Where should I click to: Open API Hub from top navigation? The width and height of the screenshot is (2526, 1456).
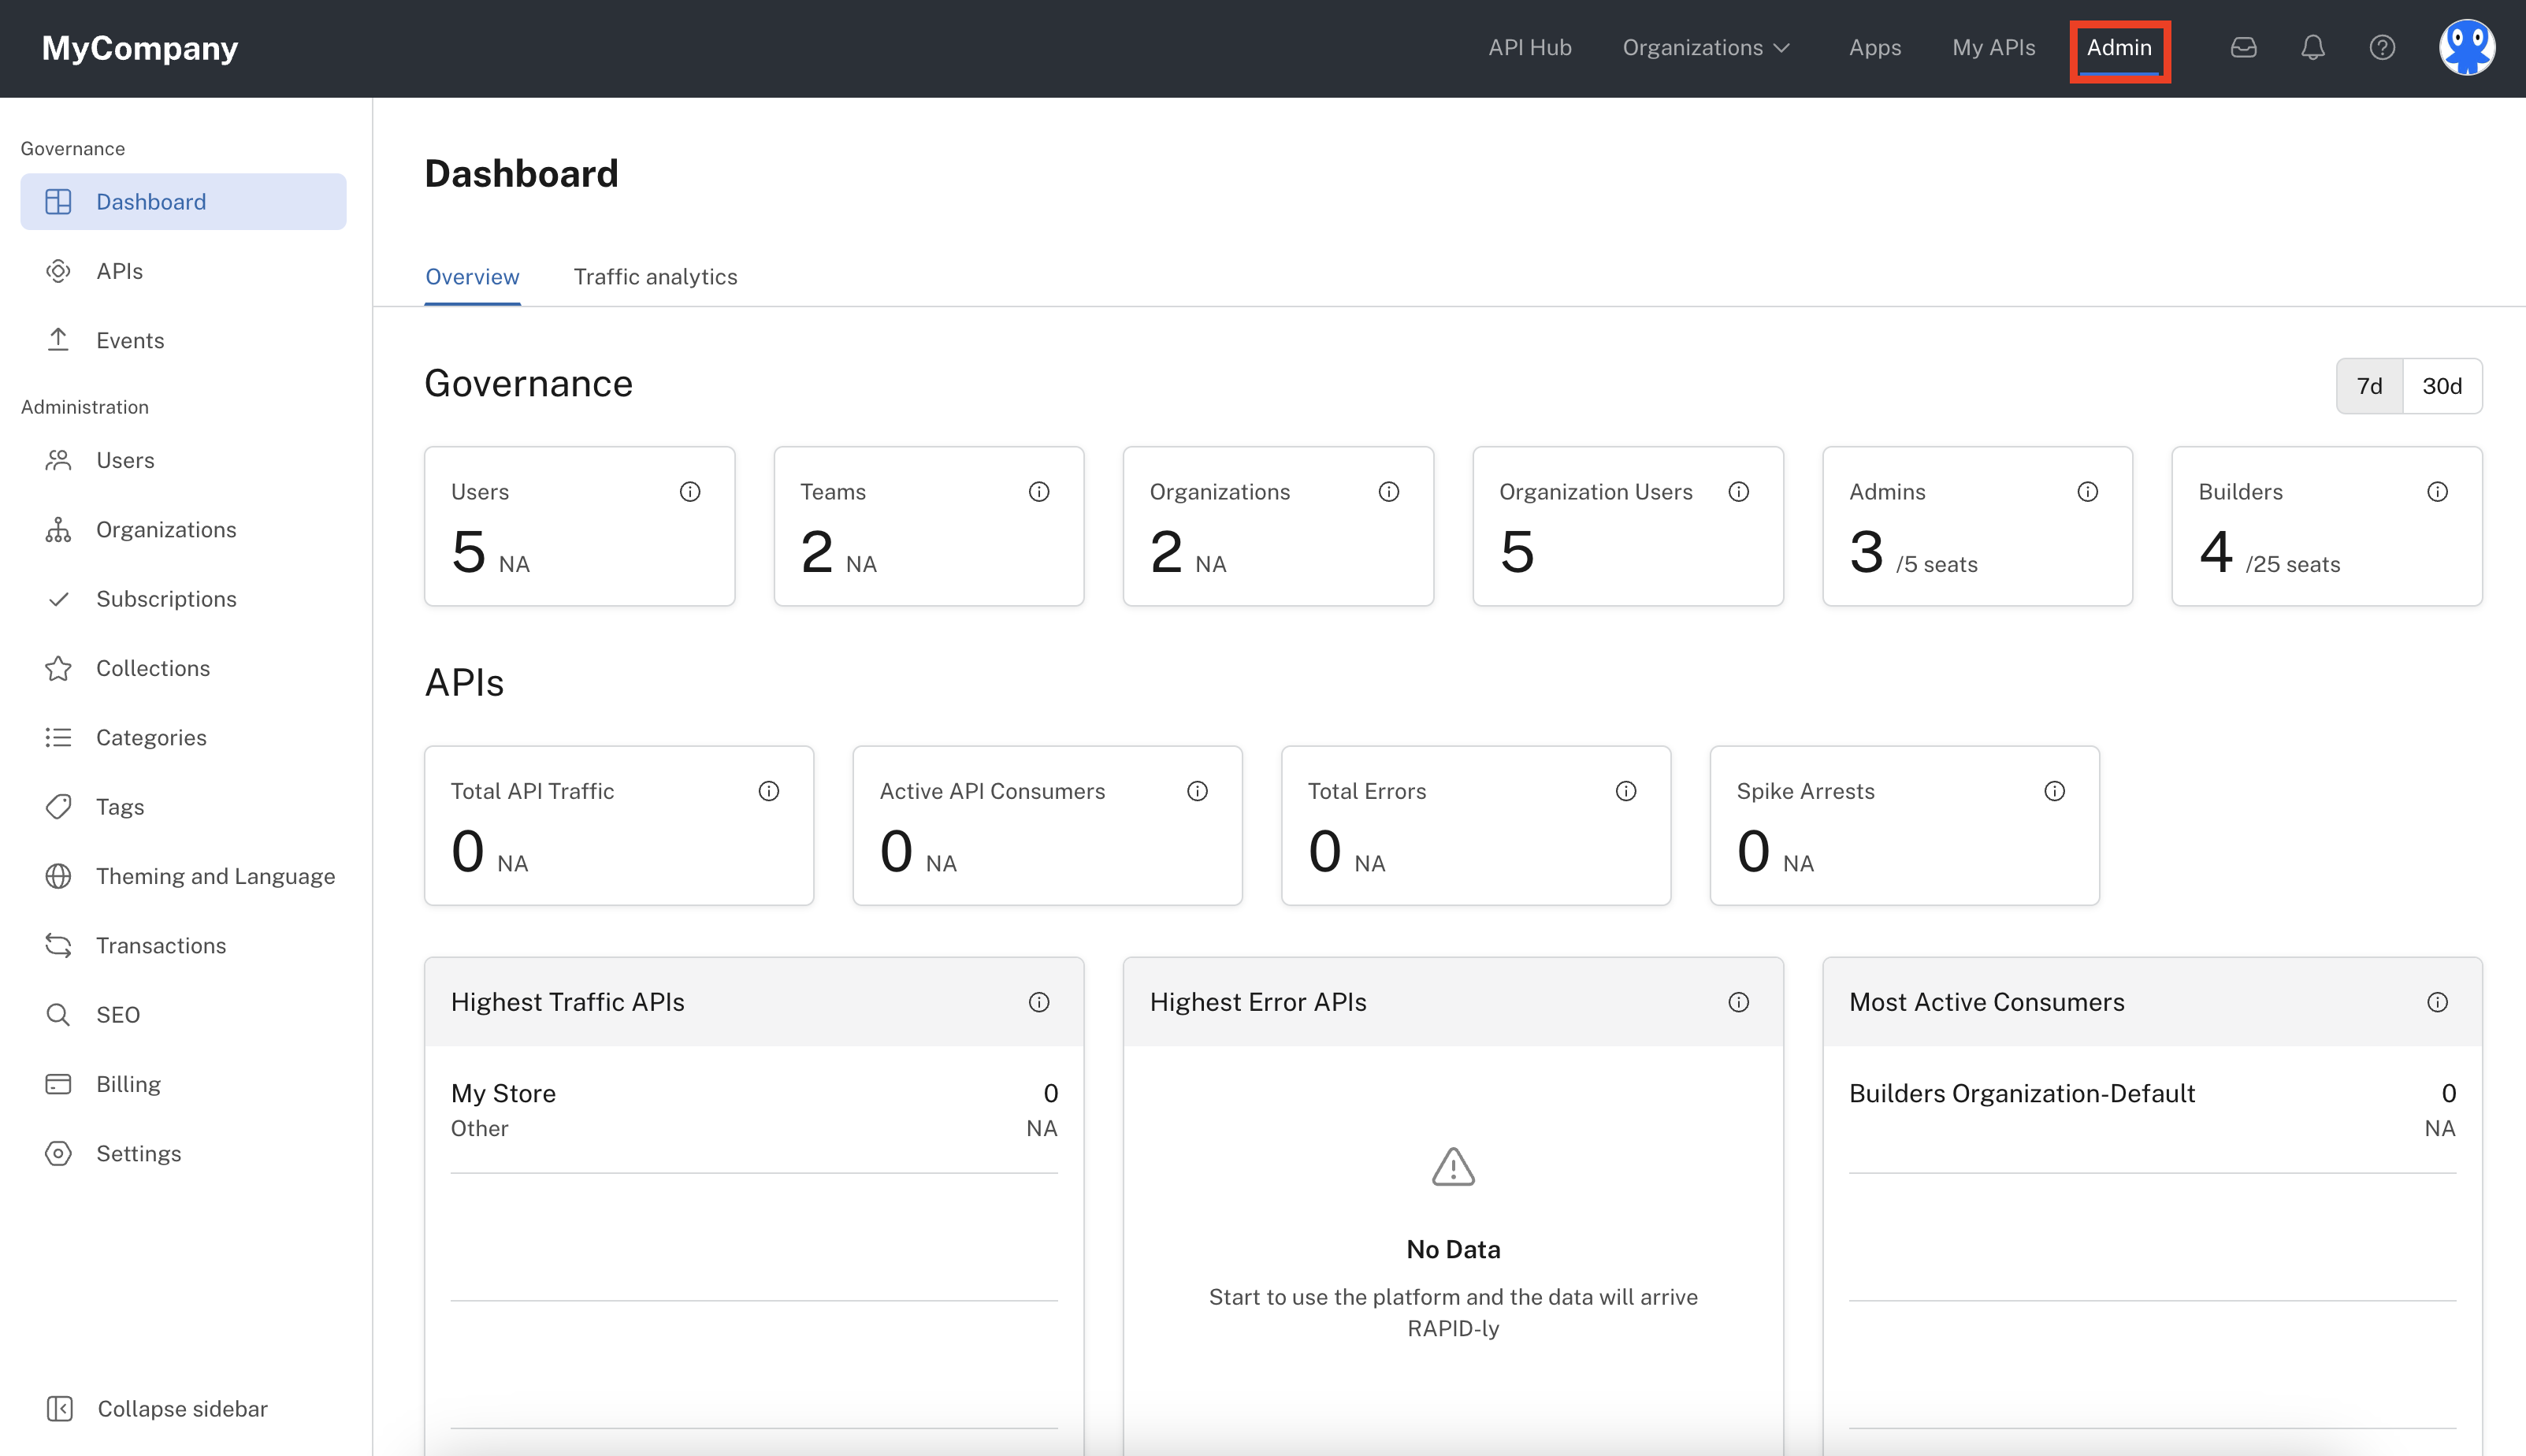click(1529, 47)
